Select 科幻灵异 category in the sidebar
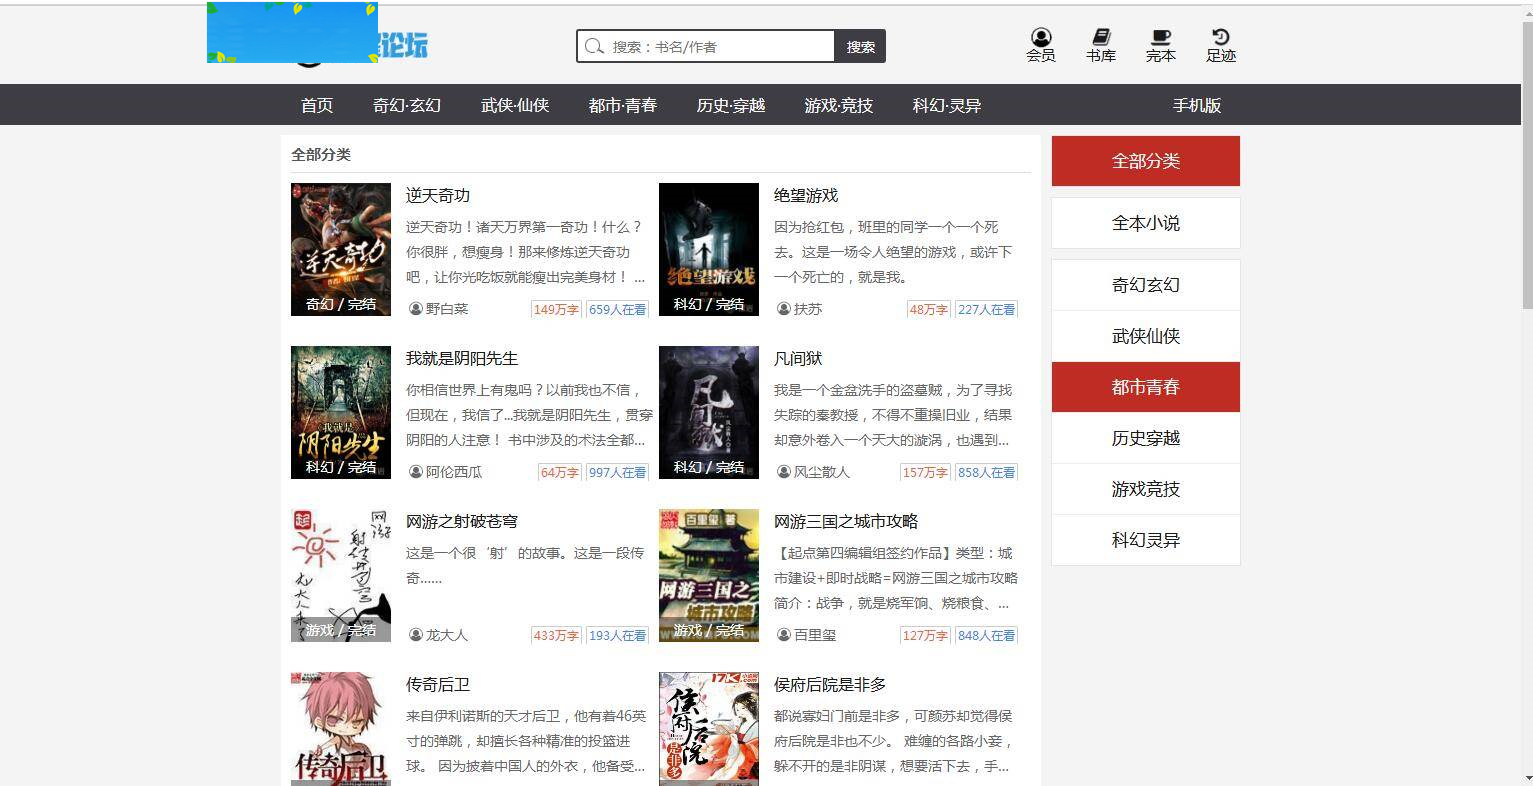 pos(1145,540)
